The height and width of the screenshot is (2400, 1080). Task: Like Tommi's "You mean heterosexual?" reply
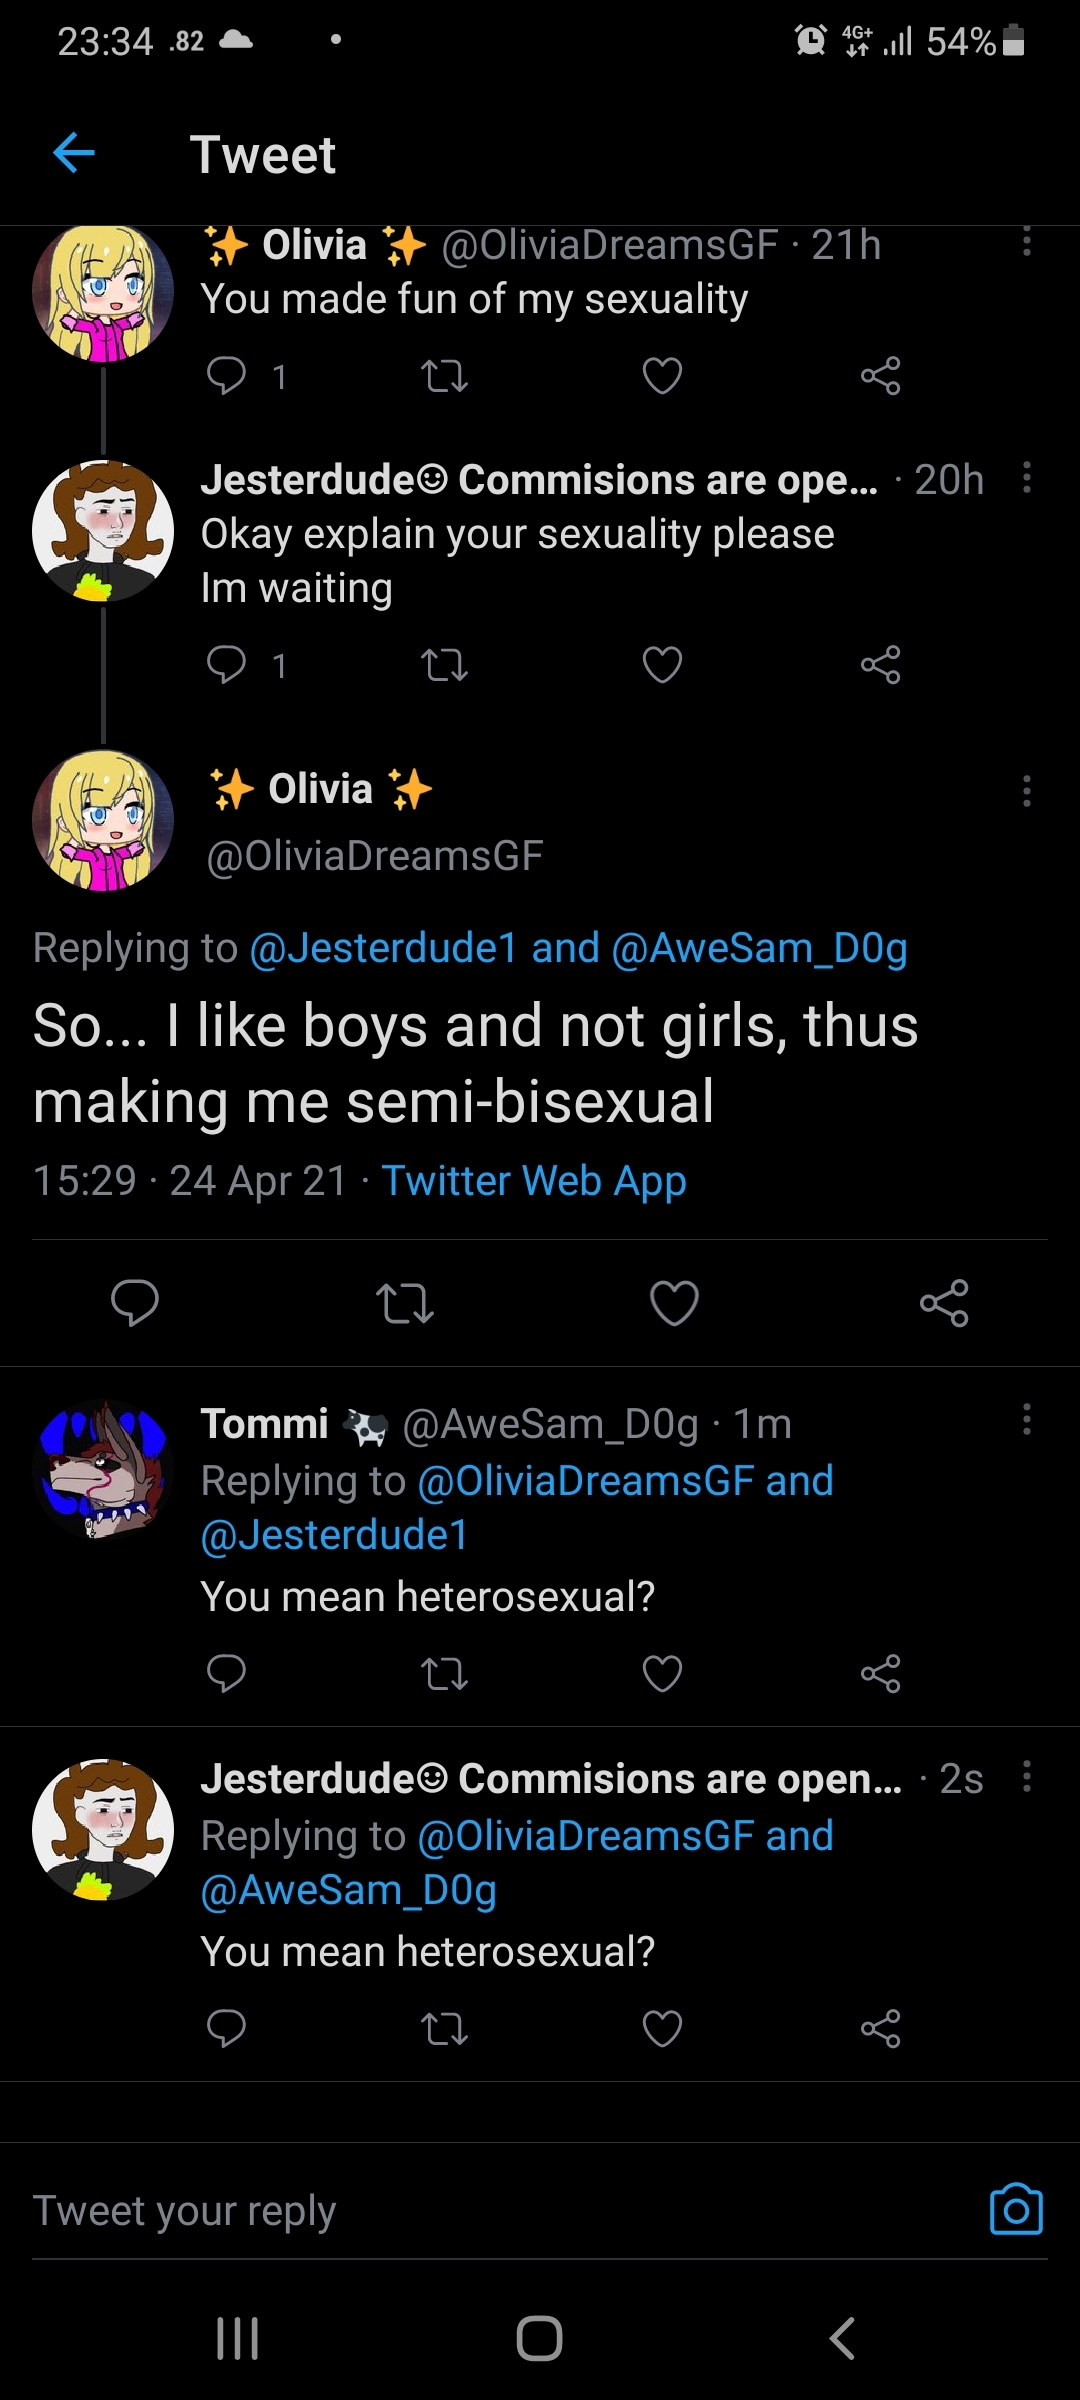coord(662,1673)
